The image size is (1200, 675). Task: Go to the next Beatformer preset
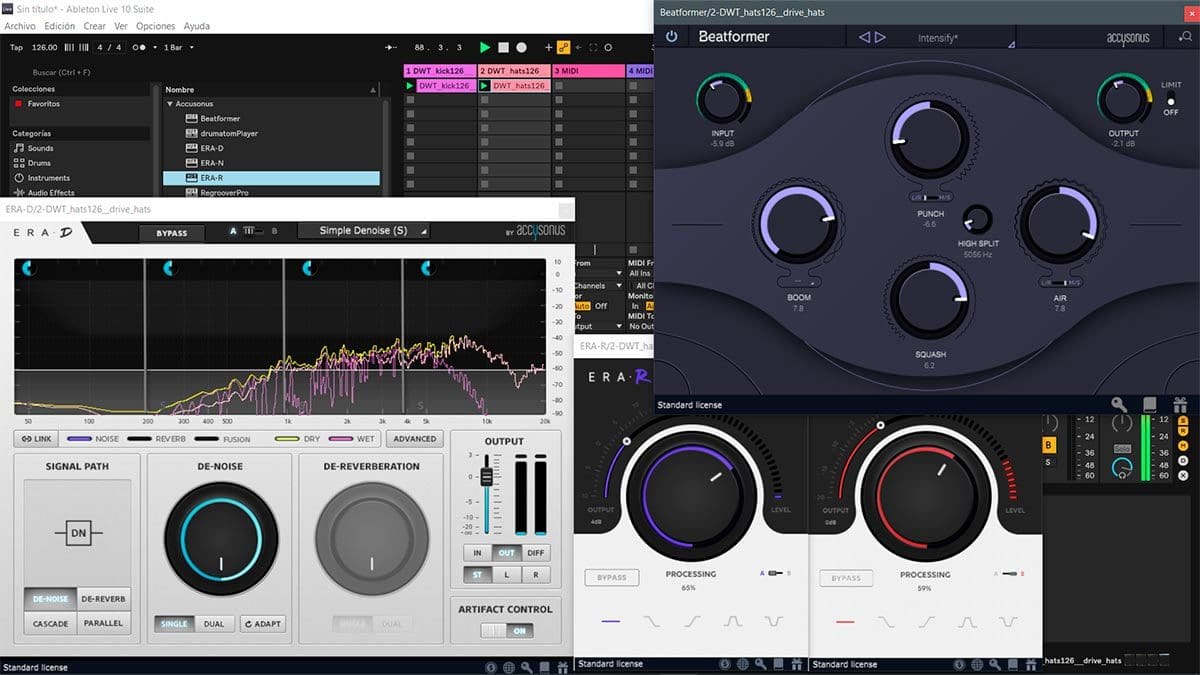[880, 37]
